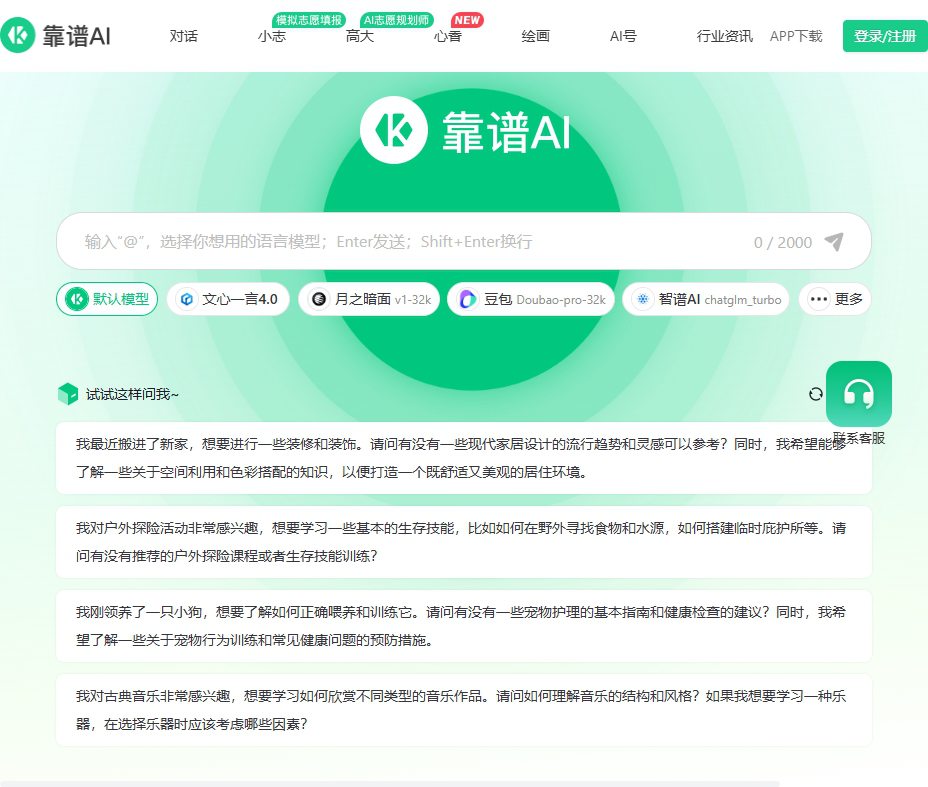
Task: Open the APP下载 link
Action: point(795,36)
